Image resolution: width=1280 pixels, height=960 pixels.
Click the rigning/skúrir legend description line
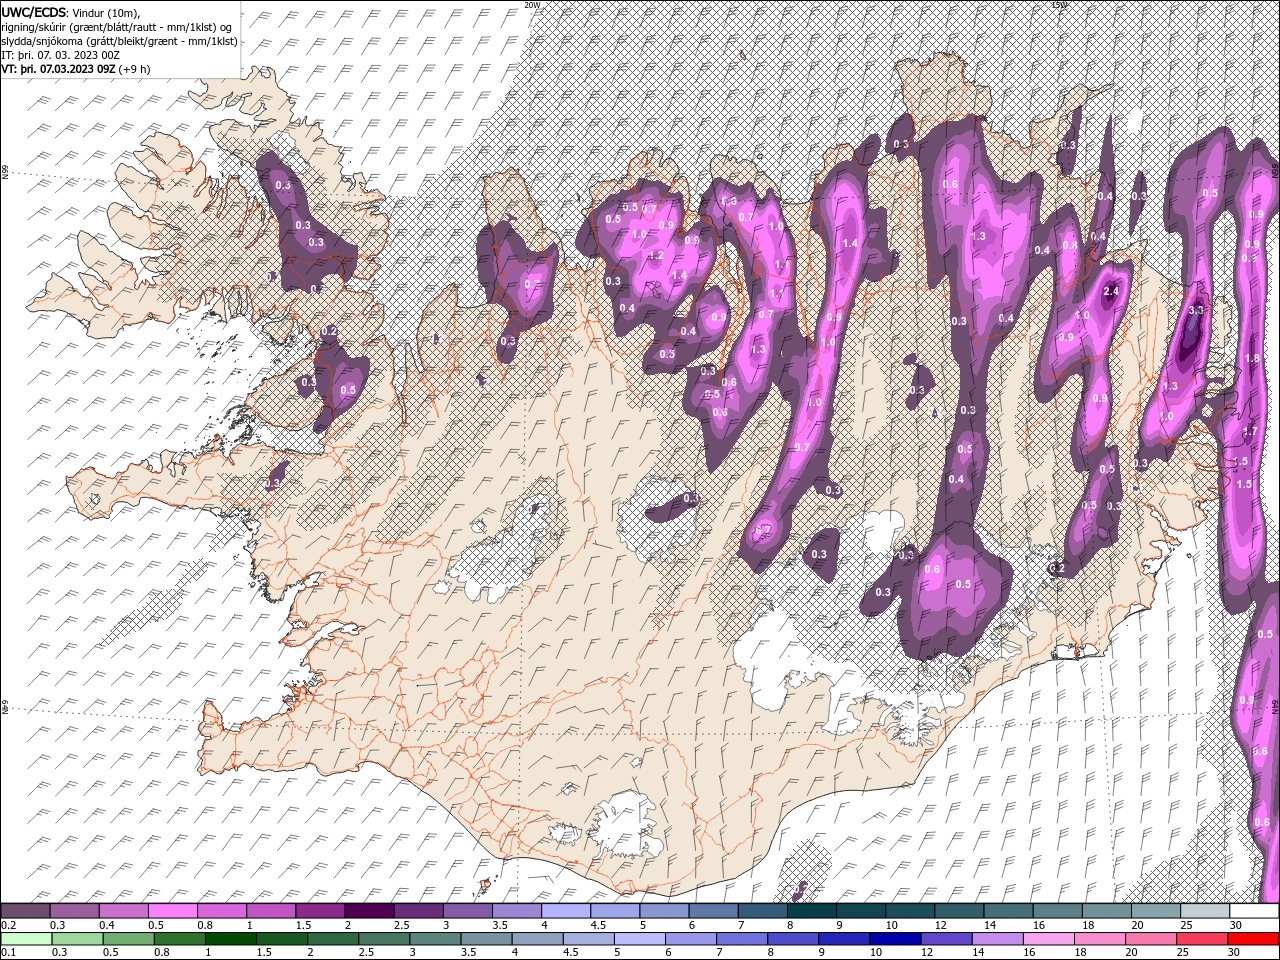click(x=117, y=27)
